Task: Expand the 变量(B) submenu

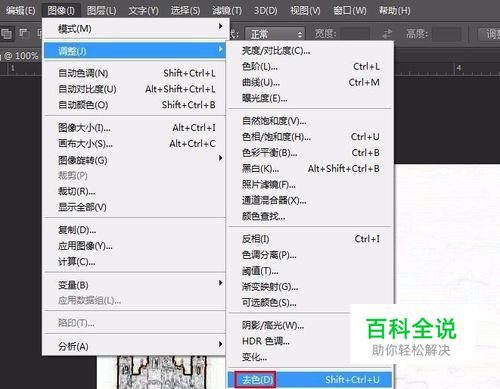Action: (x=134, y=285)
